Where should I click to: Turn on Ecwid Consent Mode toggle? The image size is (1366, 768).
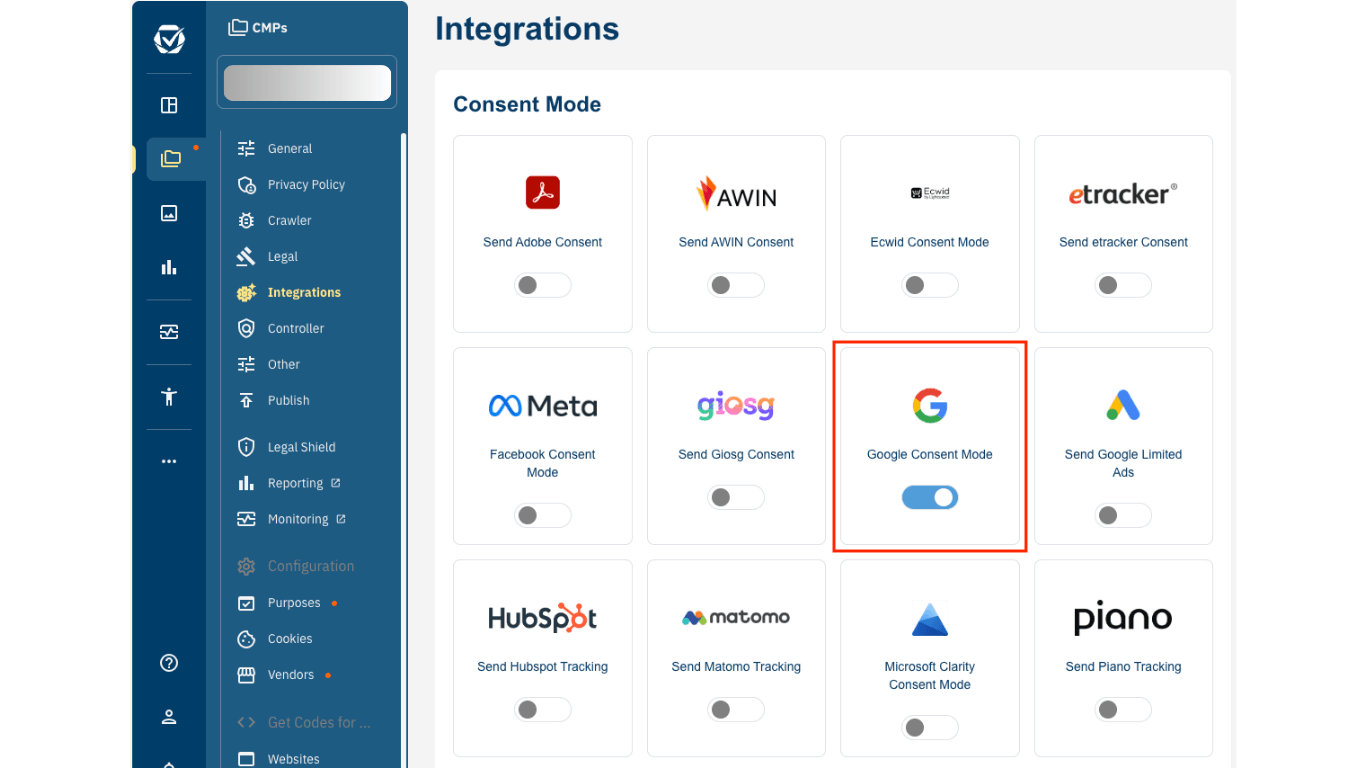(x=930, y=285)
